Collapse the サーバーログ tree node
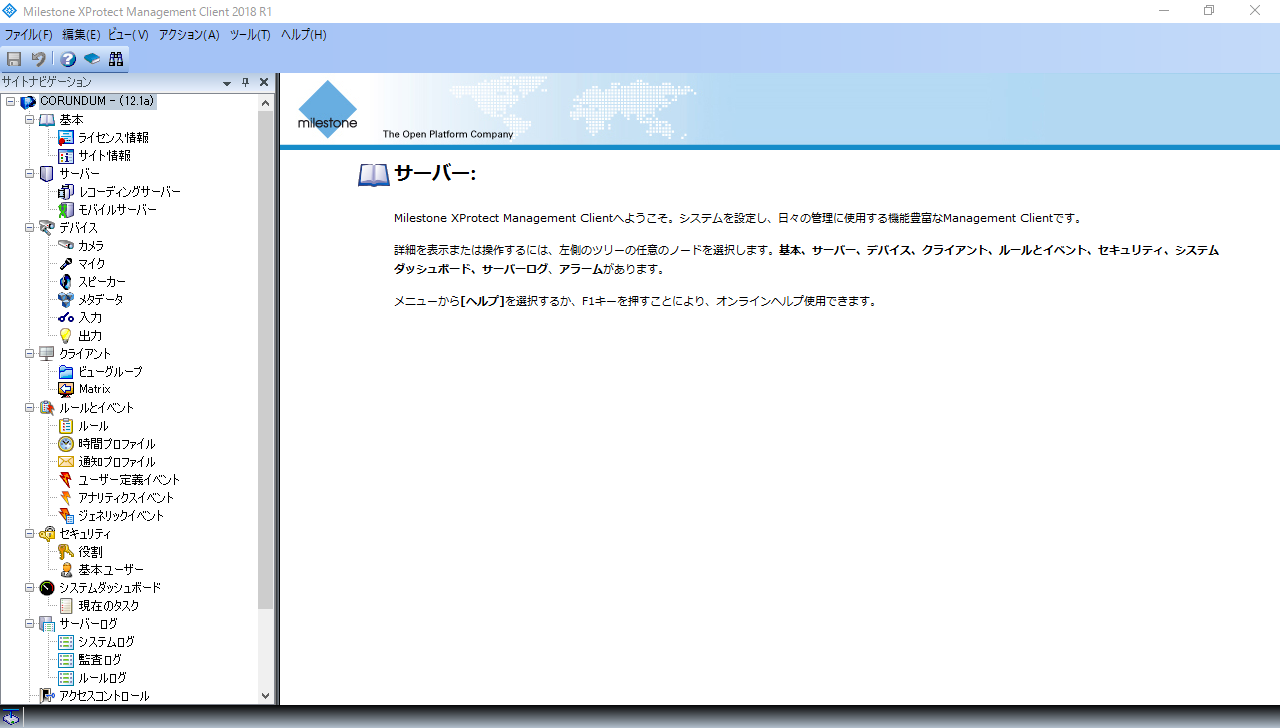The image size is (1280, 728). click(30, 624)
